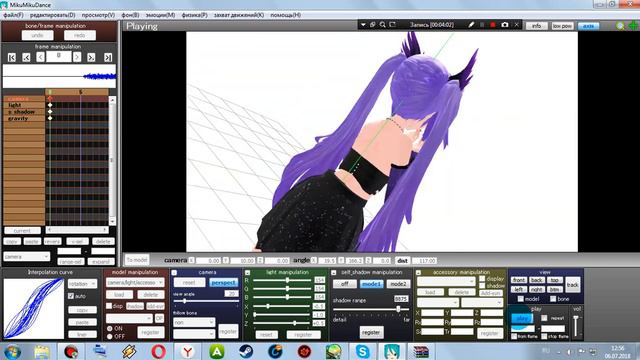The width and height of the screenshot is (640, 360).
Task: Open the WinRAR taskbar icon
Action: (421, 351)
